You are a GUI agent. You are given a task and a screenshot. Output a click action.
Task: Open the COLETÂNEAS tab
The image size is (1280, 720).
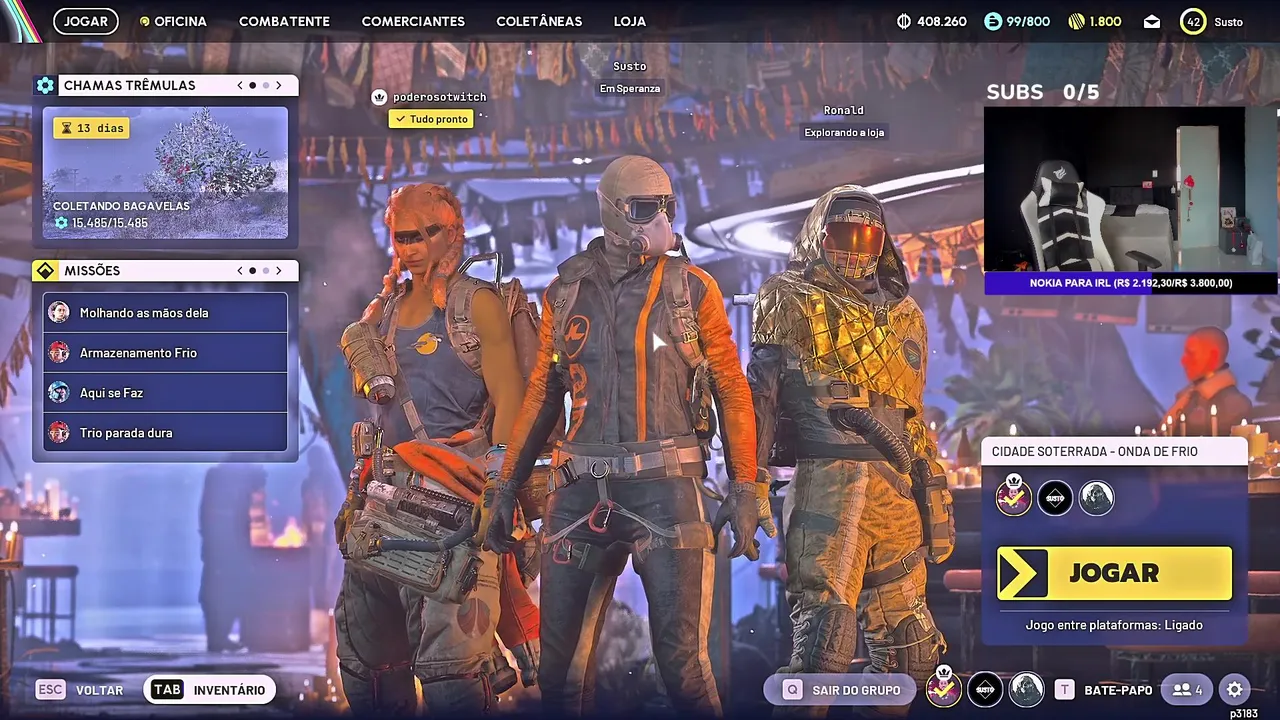tap(539, 21)
